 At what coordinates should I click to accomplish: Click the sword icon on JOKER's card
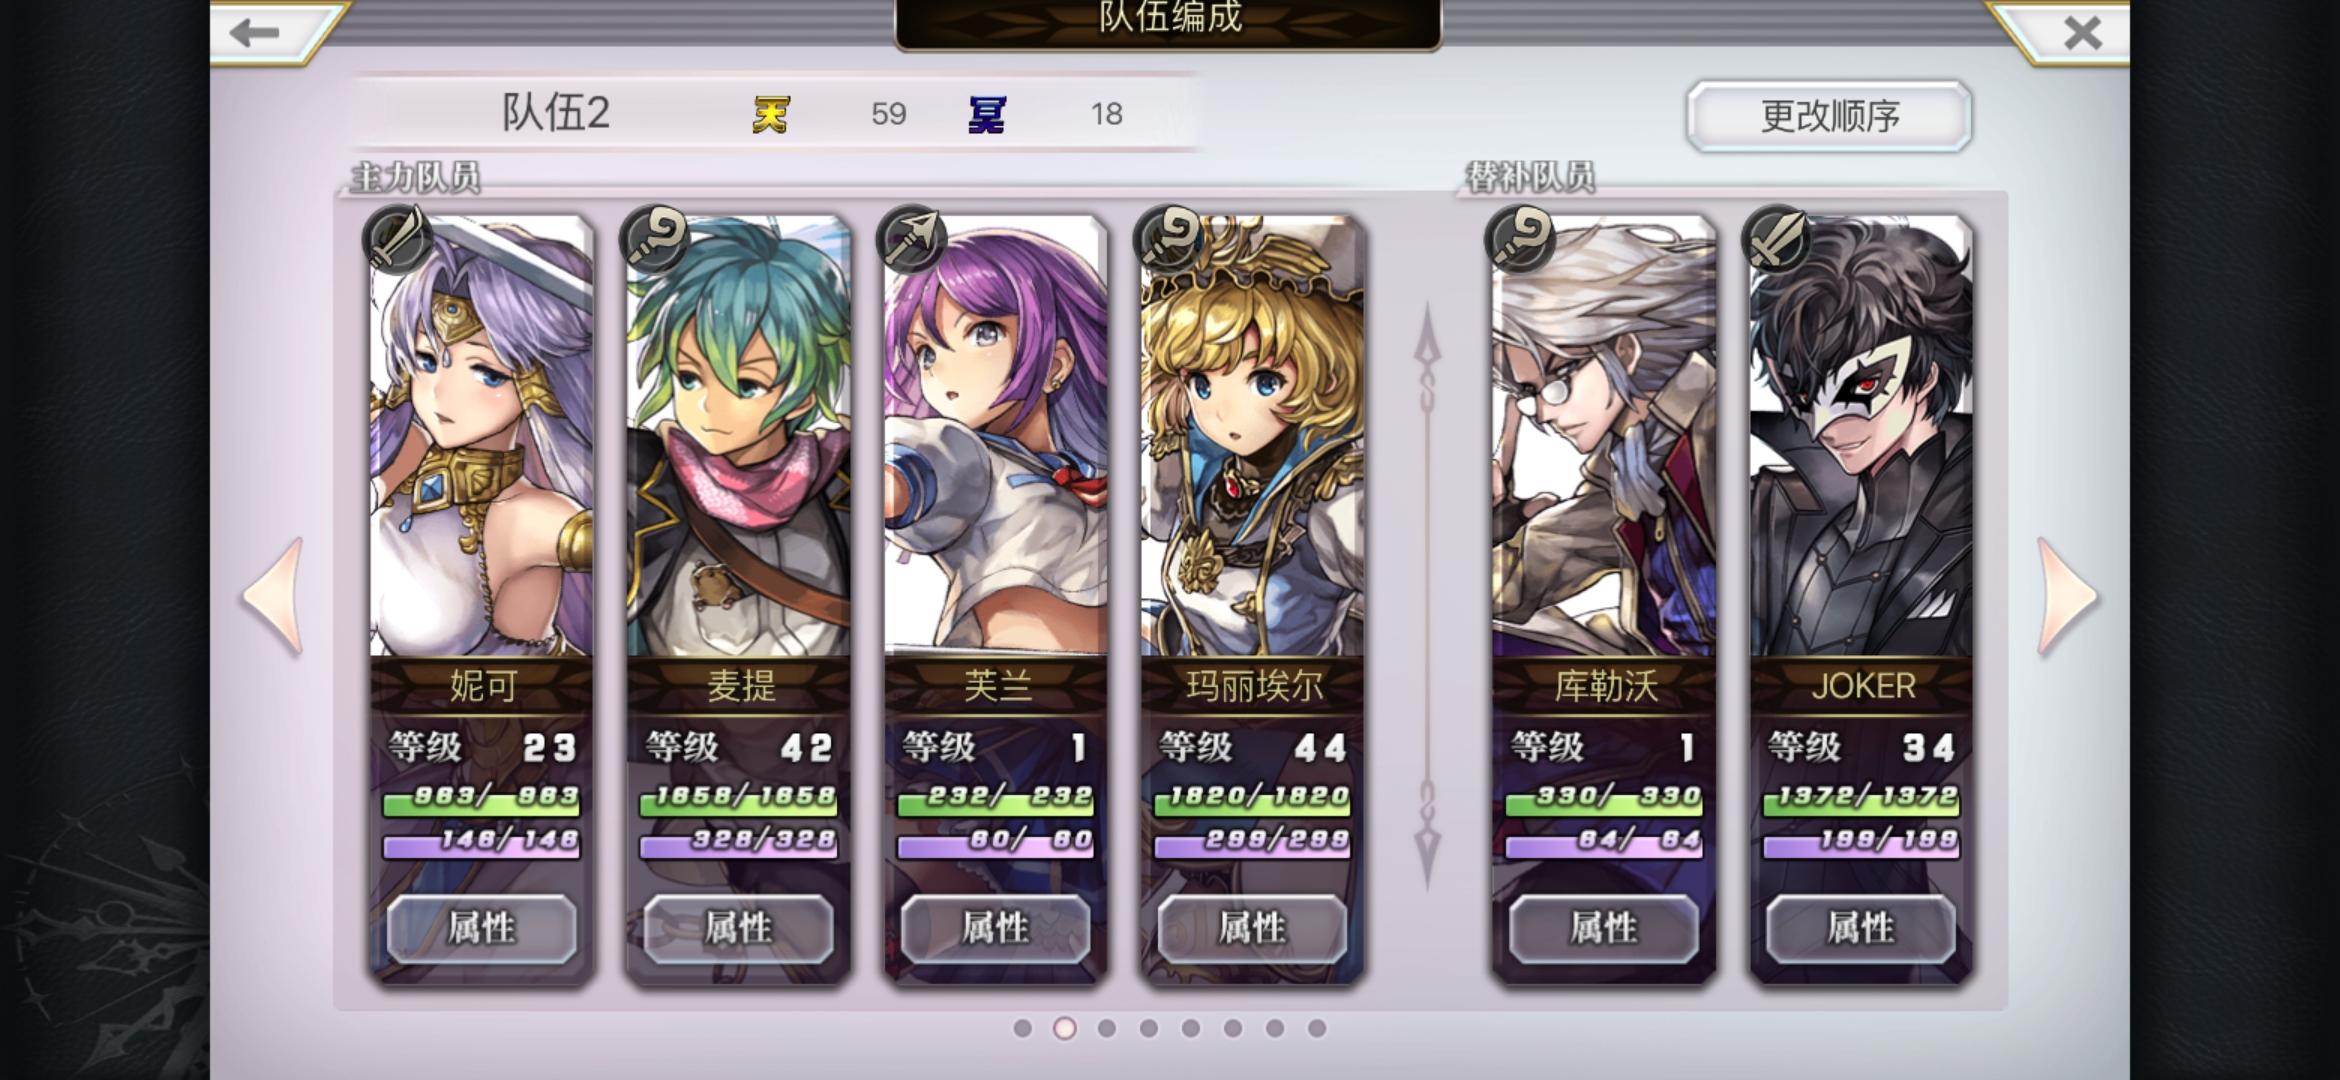click(1776, 239)
